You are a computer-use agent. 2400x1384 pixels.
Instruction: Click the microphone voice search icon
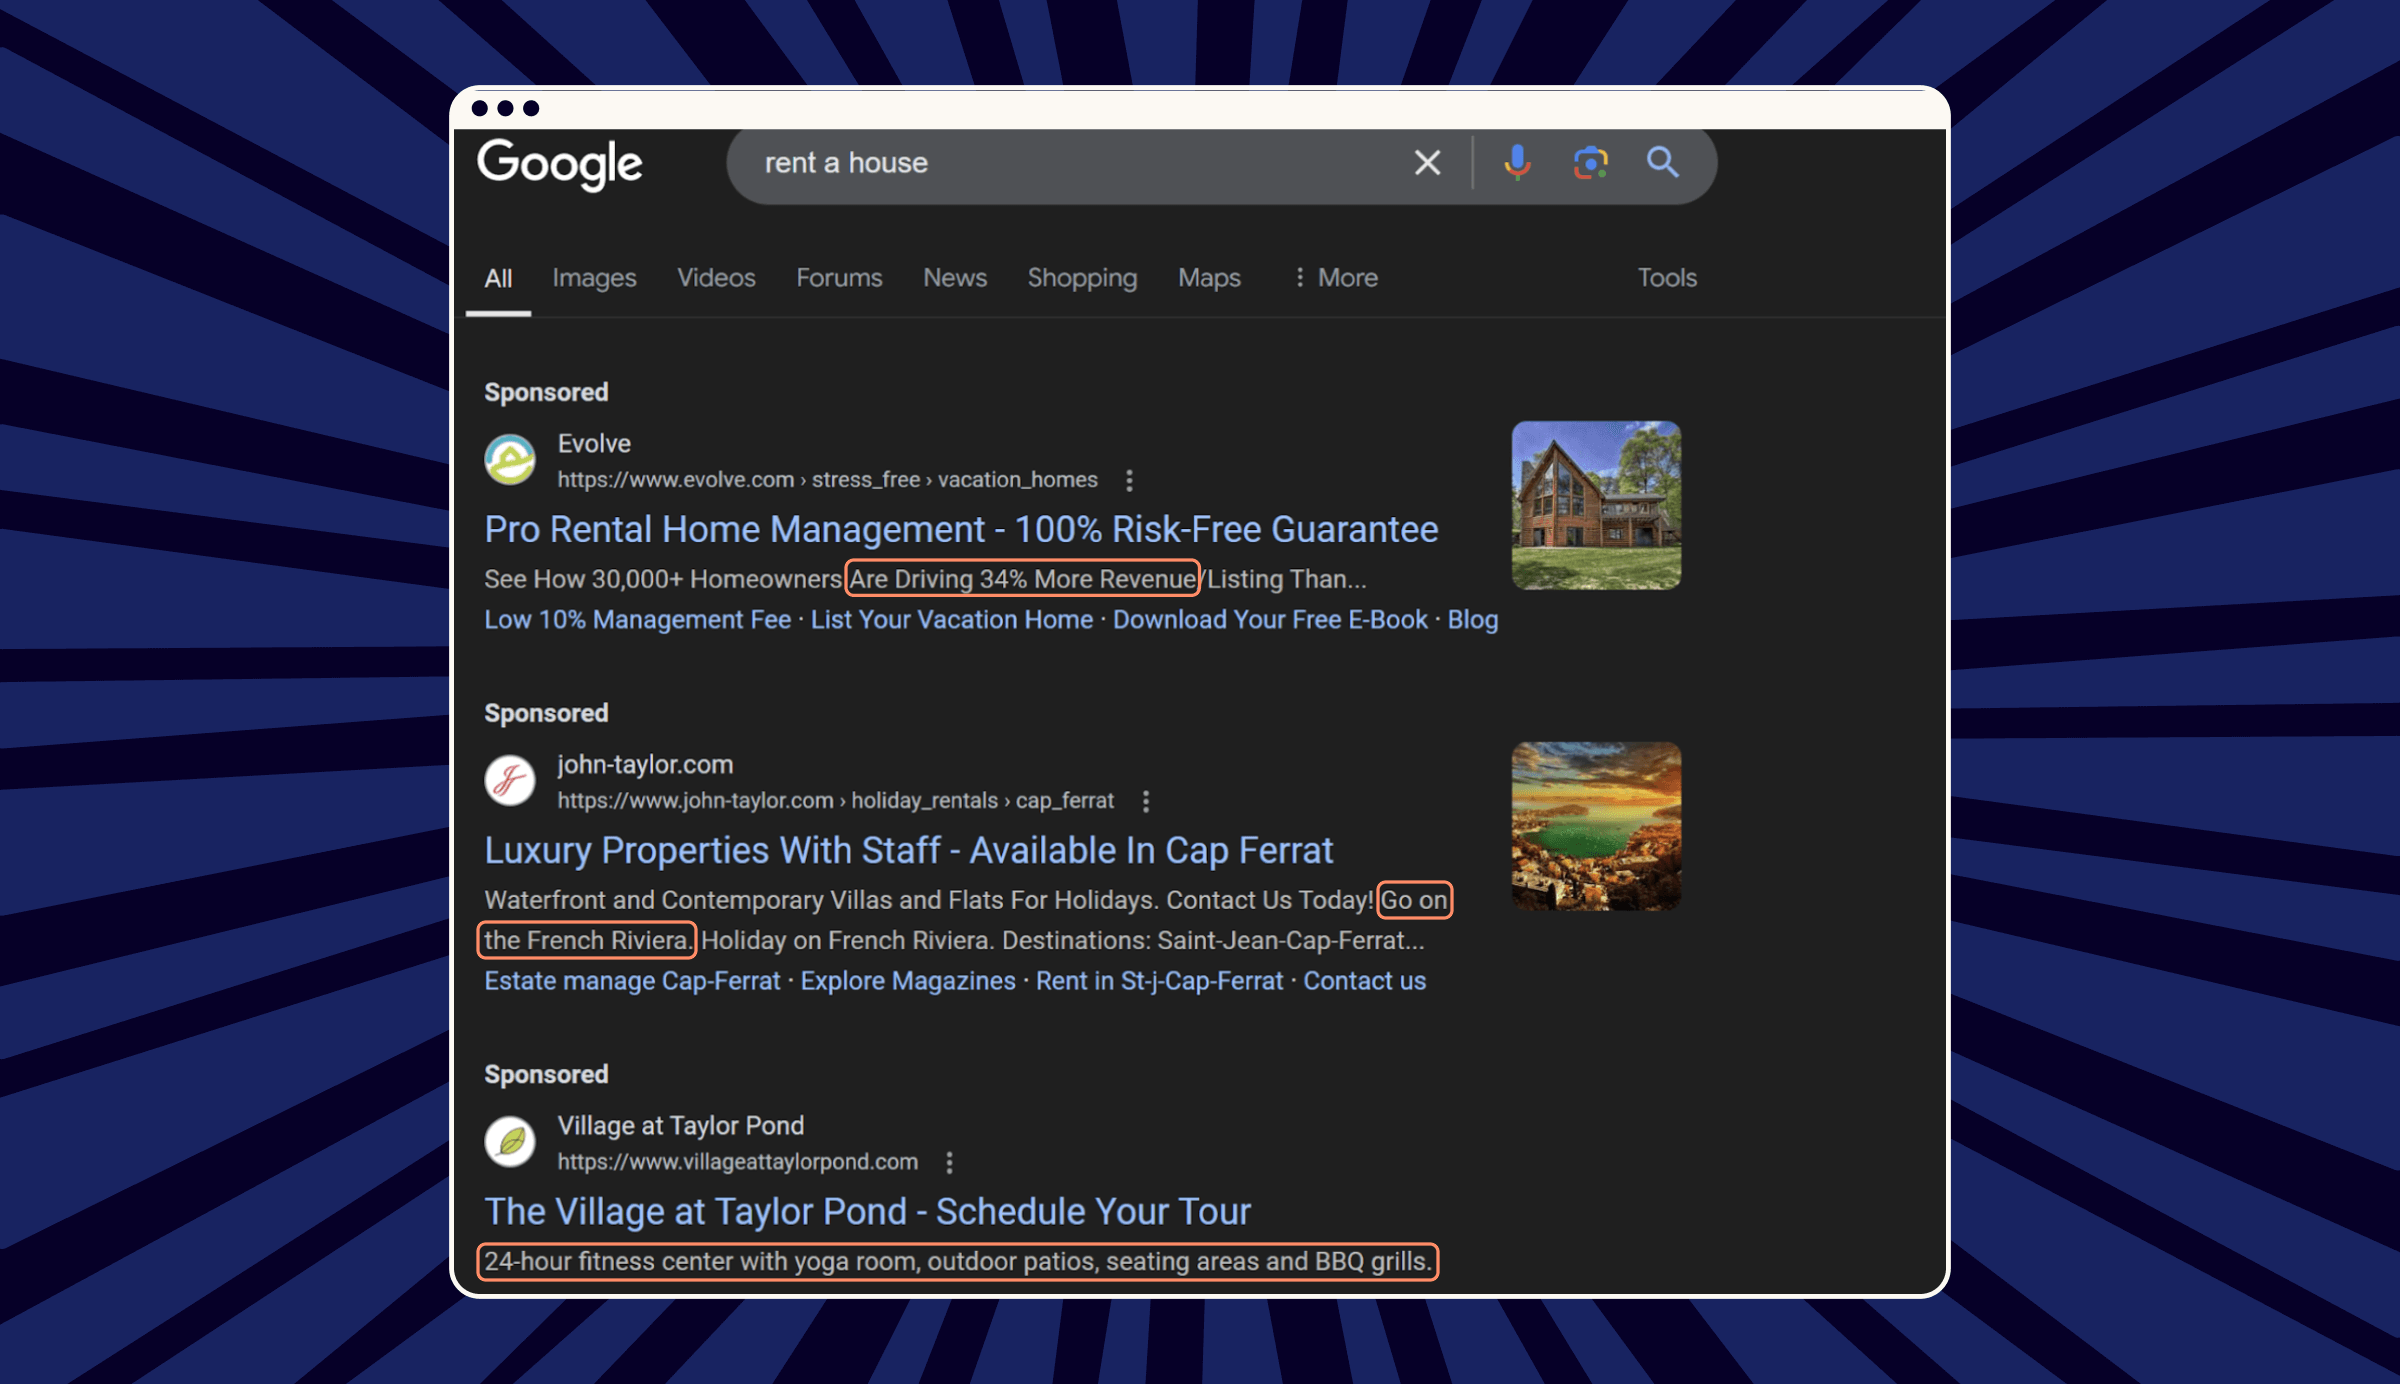click(1518, 163)
